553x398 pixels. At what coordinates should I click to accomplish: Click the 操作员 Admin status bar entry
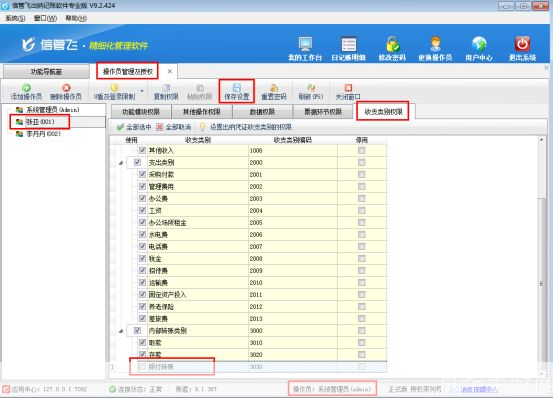click(332, 389)
